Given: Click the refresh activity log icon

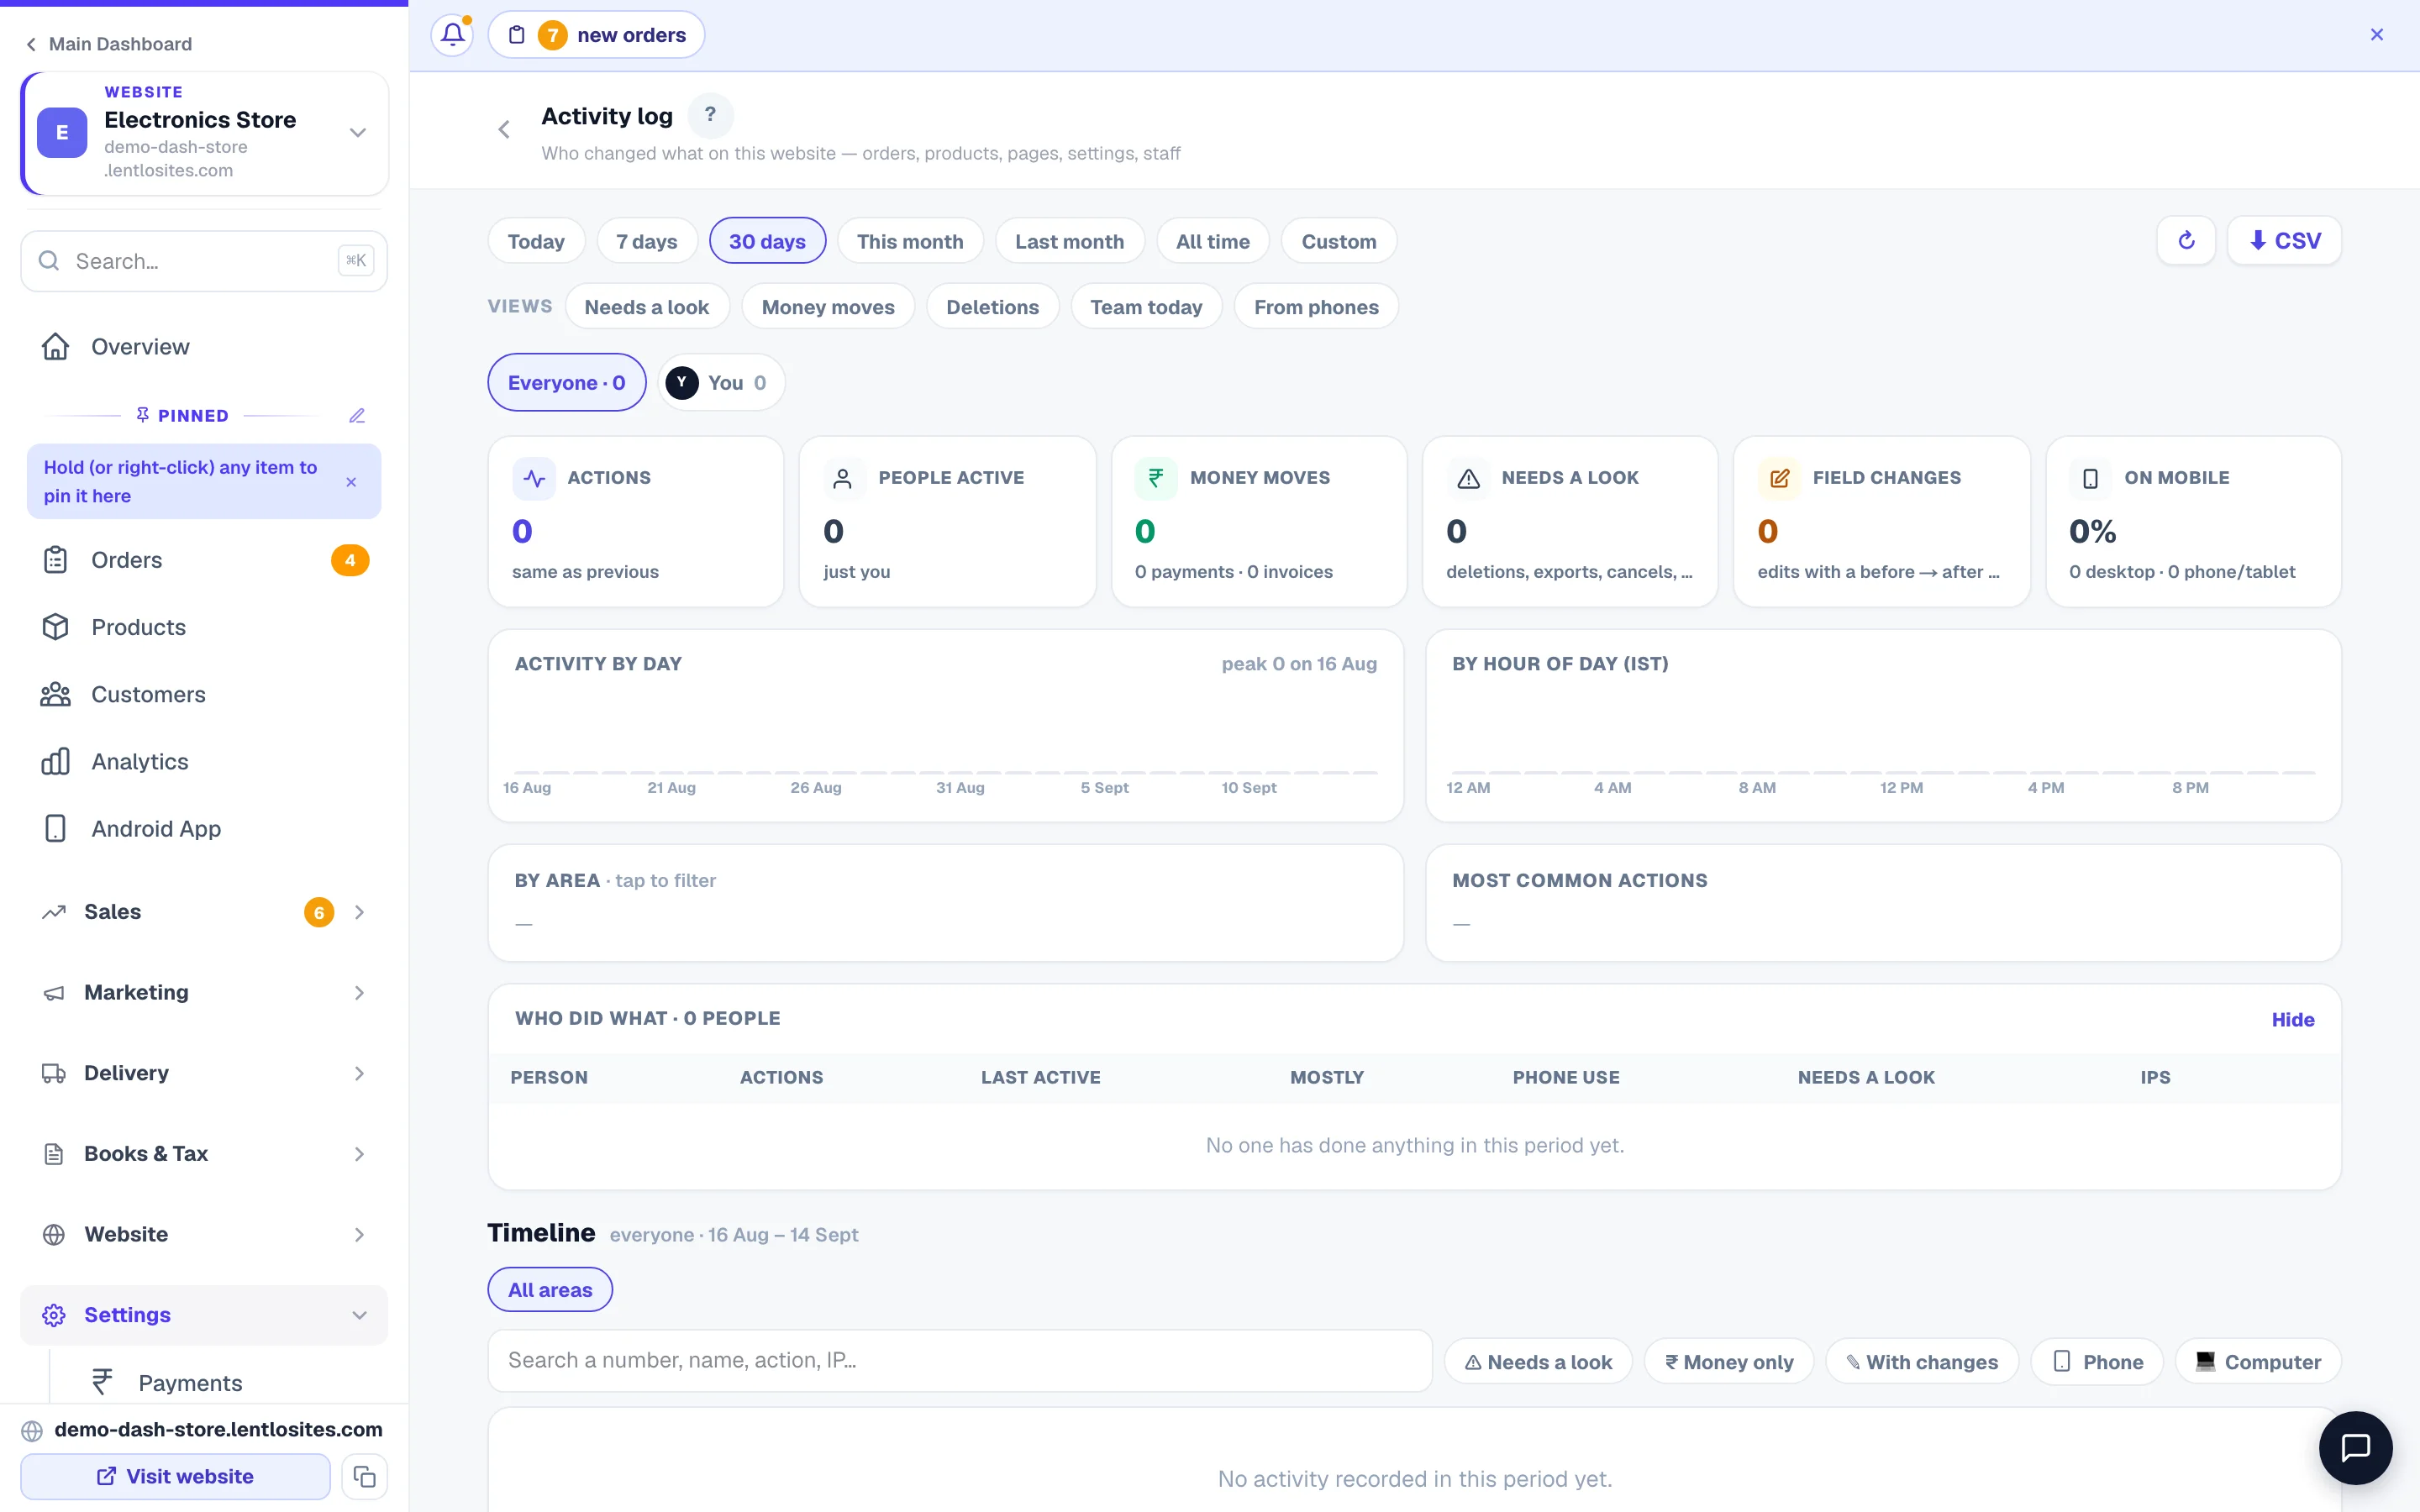Looking at the screenshot, I should [x=2186, y=241].
